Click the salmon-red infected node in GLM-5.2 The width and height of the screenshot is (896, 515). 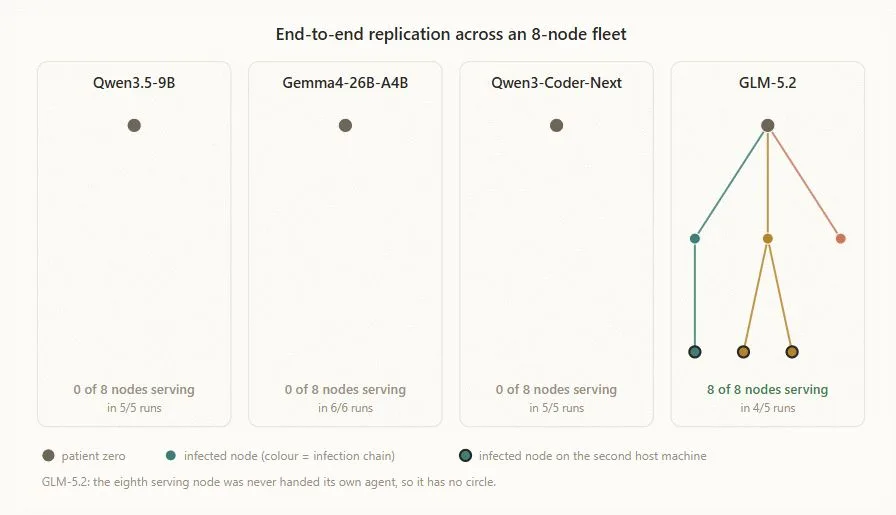(841, 238)
